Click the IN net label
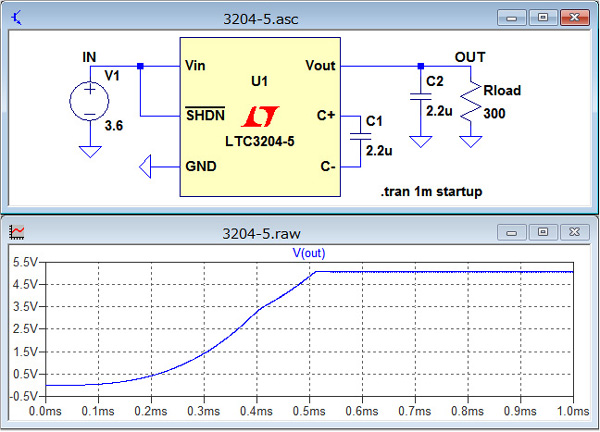This screenshot has width=600, height=432. point(90,57)
